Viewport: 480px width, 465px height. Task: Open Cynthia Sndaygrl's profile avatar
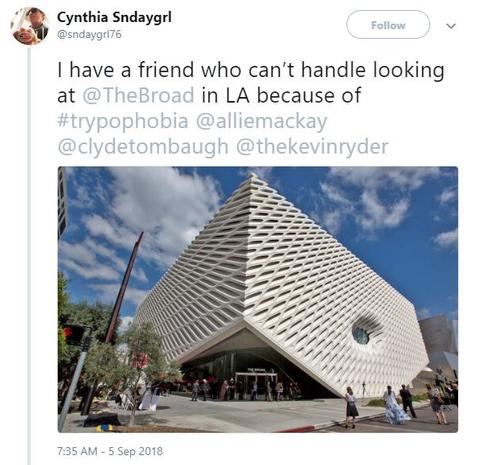pyautogui.click(x=30, y=26)
